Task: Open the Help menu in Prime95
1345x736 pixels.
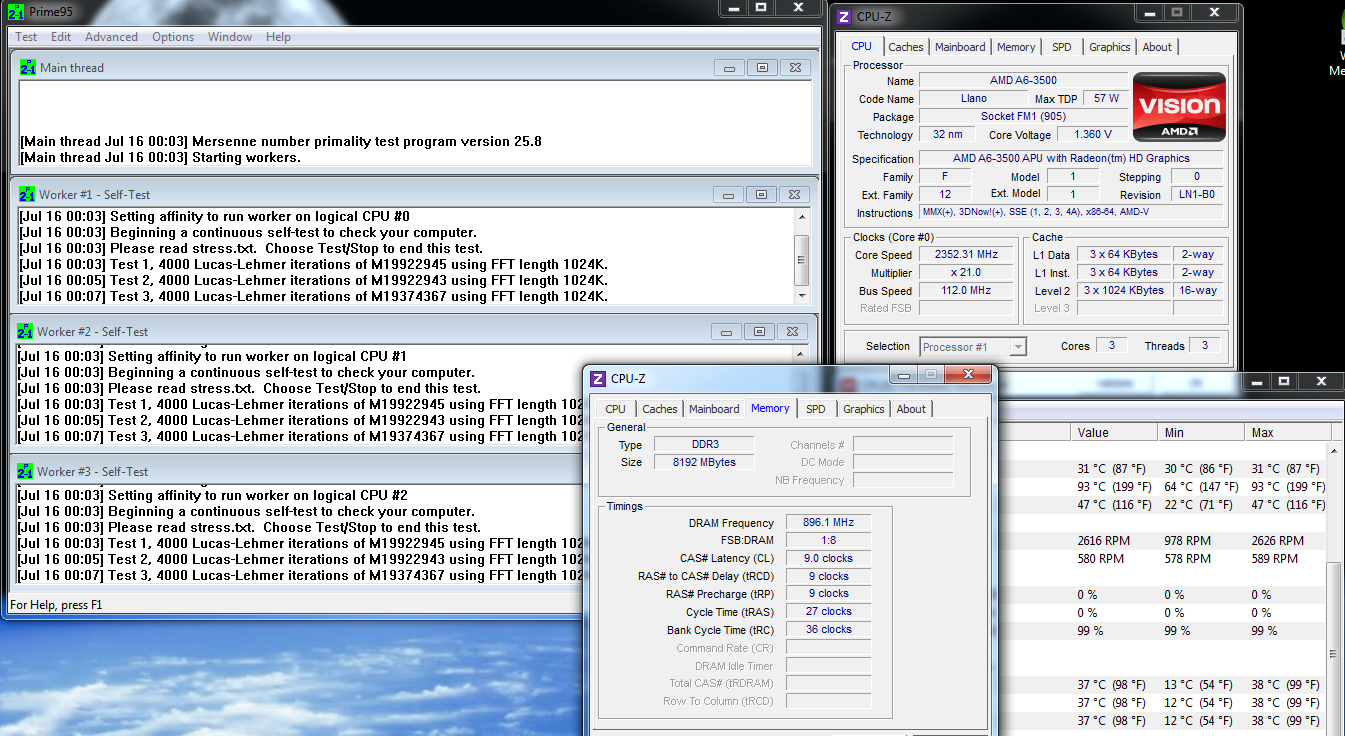Action: pyautogui.click(x=278, y=37)
